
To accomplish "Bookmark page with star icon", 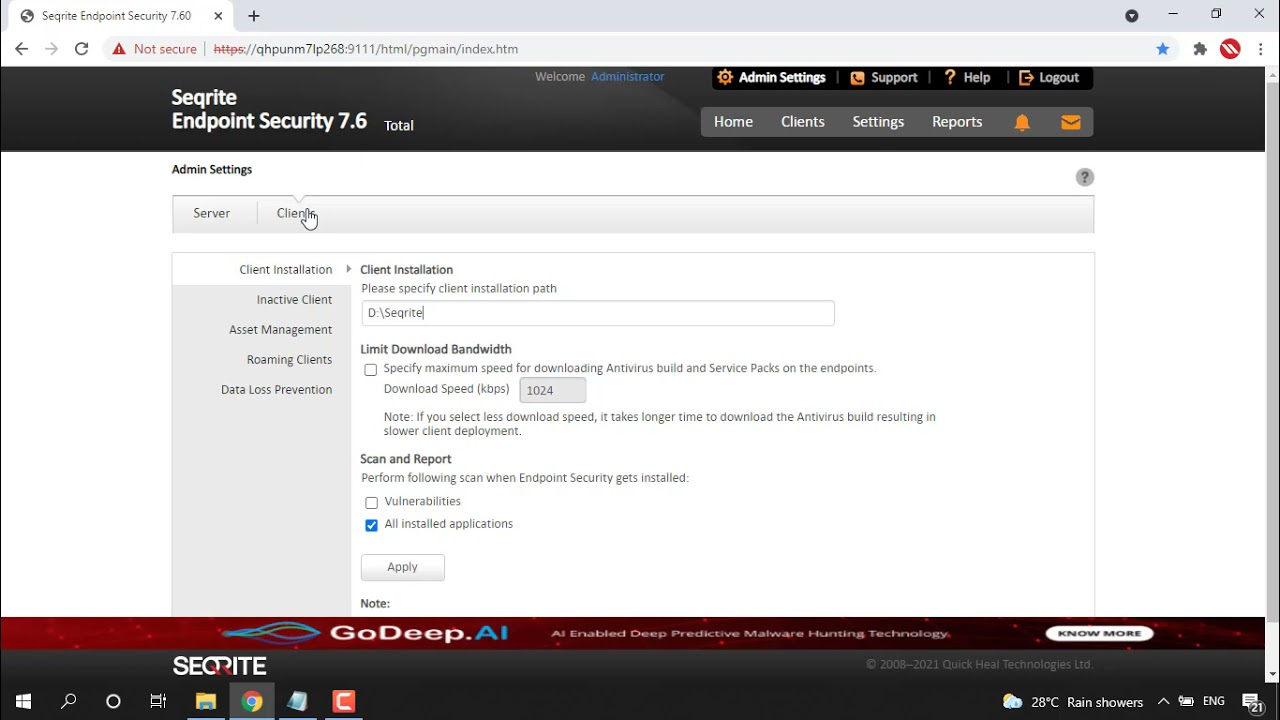I will tap(1163, 49).
